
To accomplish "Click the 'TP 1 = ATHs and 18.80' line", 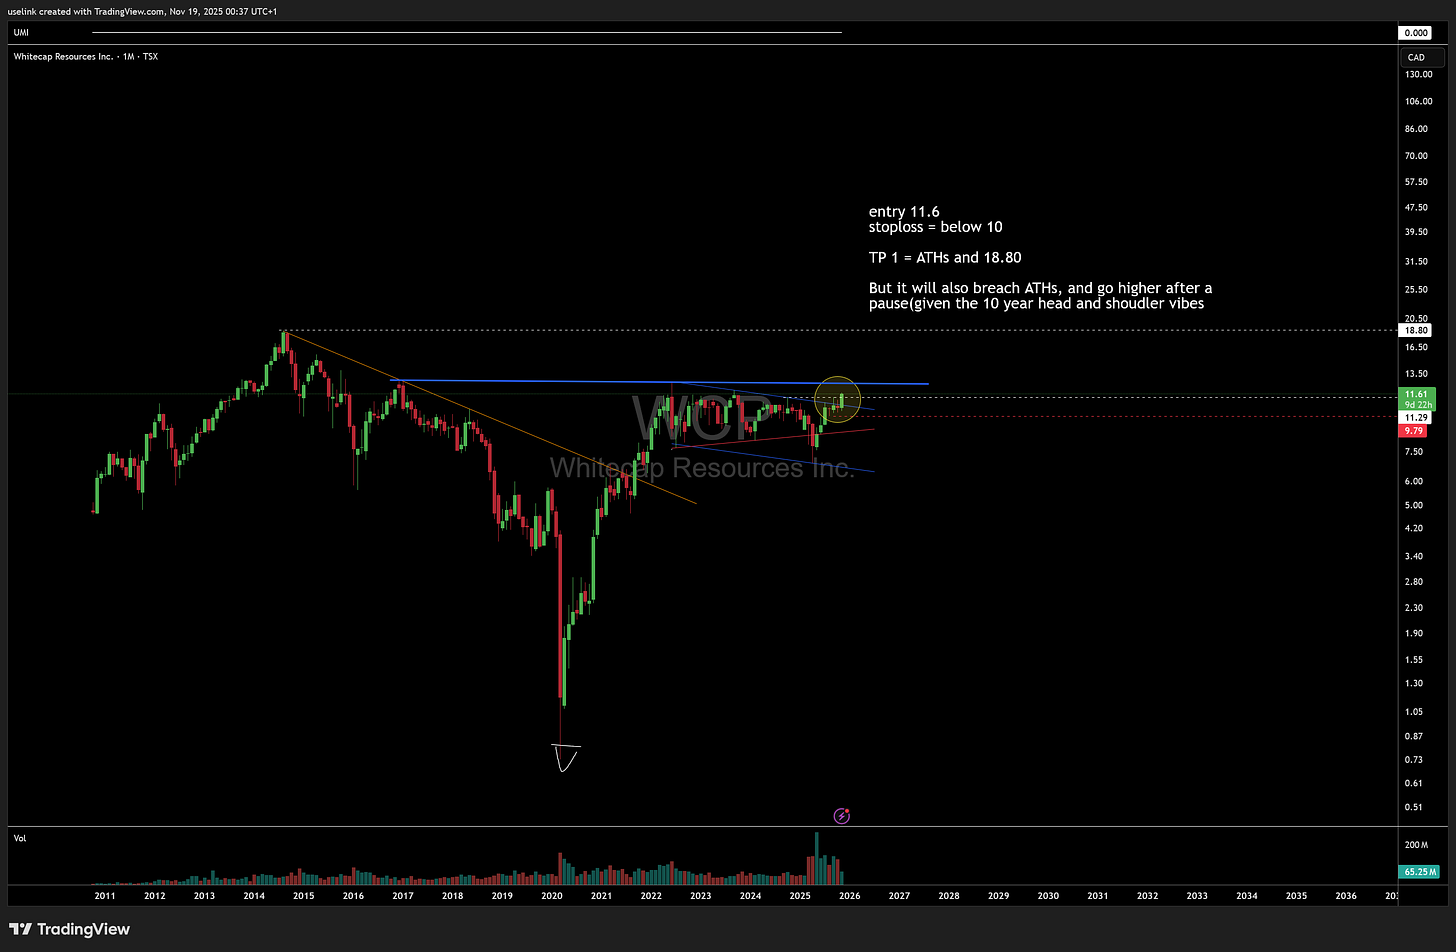I will pos(945,258).
